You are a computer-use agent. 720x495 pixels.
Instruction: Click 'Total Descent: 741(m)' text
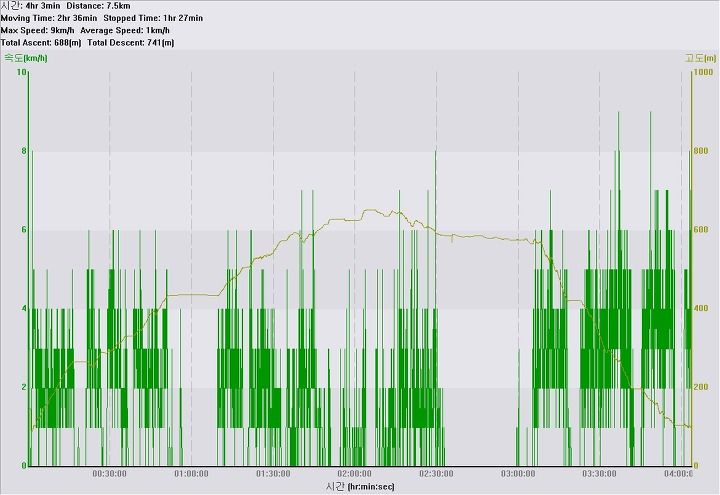(131, 43)
